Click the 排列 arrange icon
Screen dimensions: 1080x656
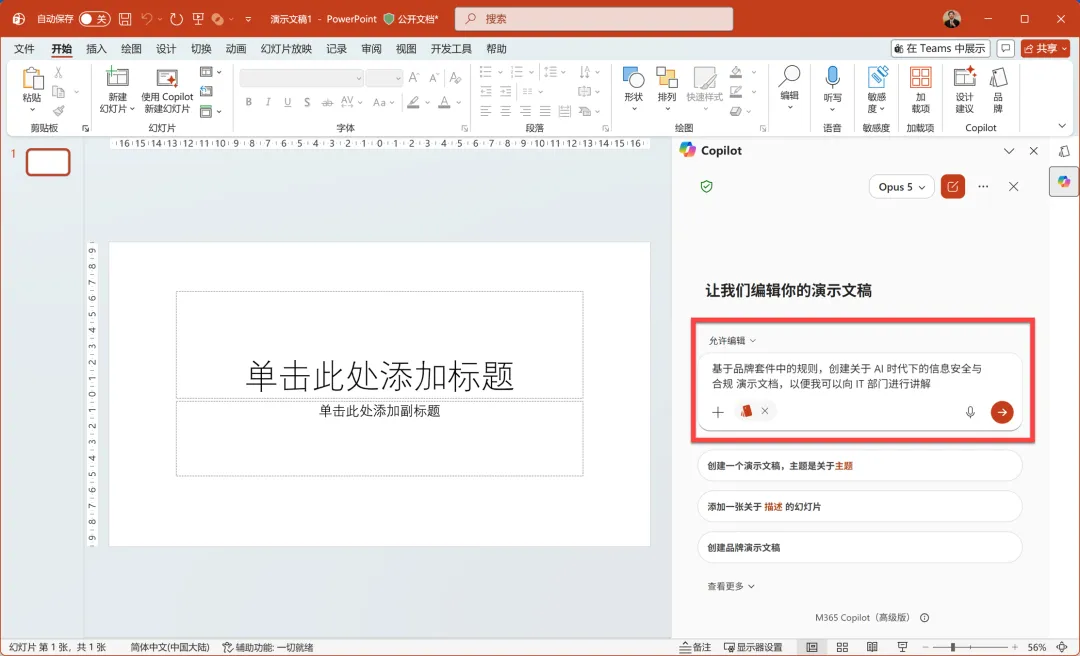pos(666,77)
